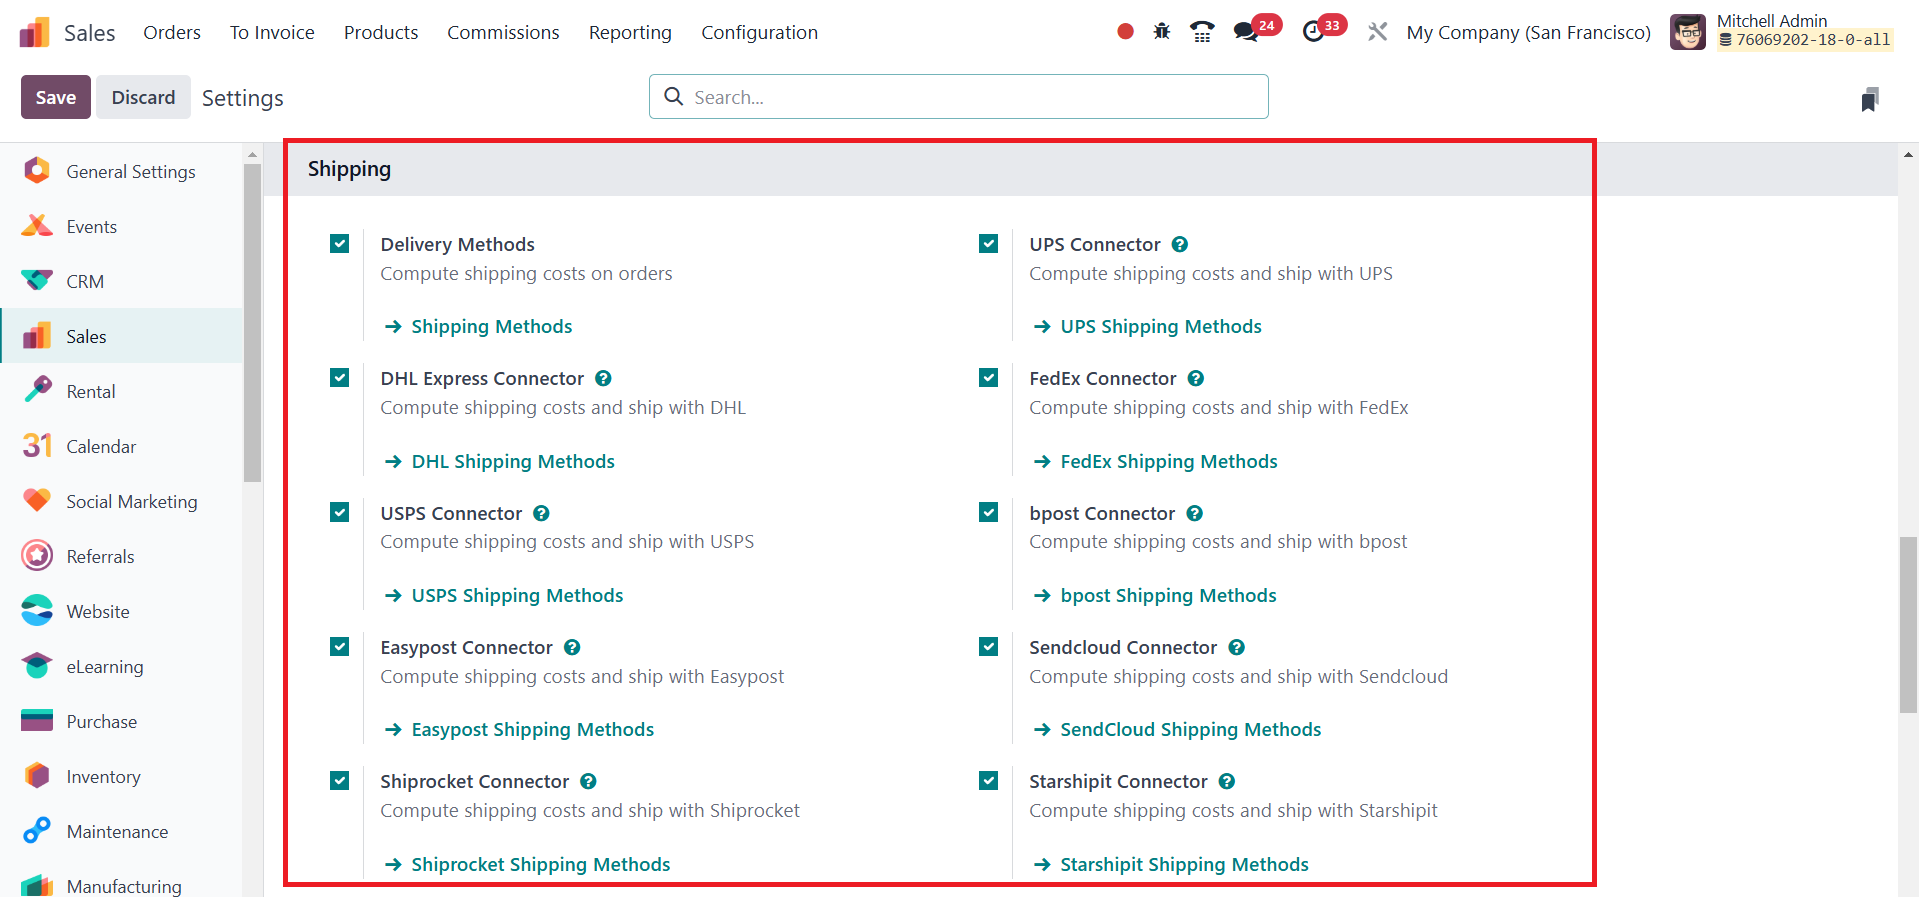Follow the UPS Shipping Methods link
Image resolution: width=1919 pixels, height=897 pixels.
point(1147,327)
